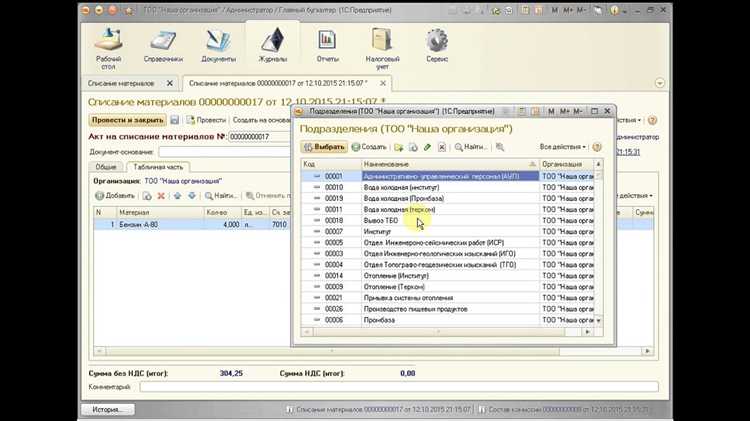Viewport: 750px width, 421px height.
Task: Click the cancel search icon in Подразделения
Action: coord(500,147)
